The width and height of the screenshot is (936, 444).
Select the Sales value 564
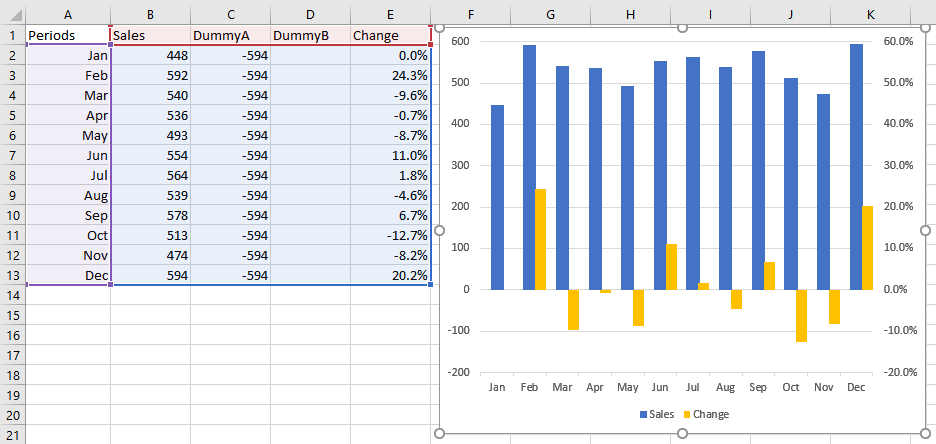pos(150,175)
